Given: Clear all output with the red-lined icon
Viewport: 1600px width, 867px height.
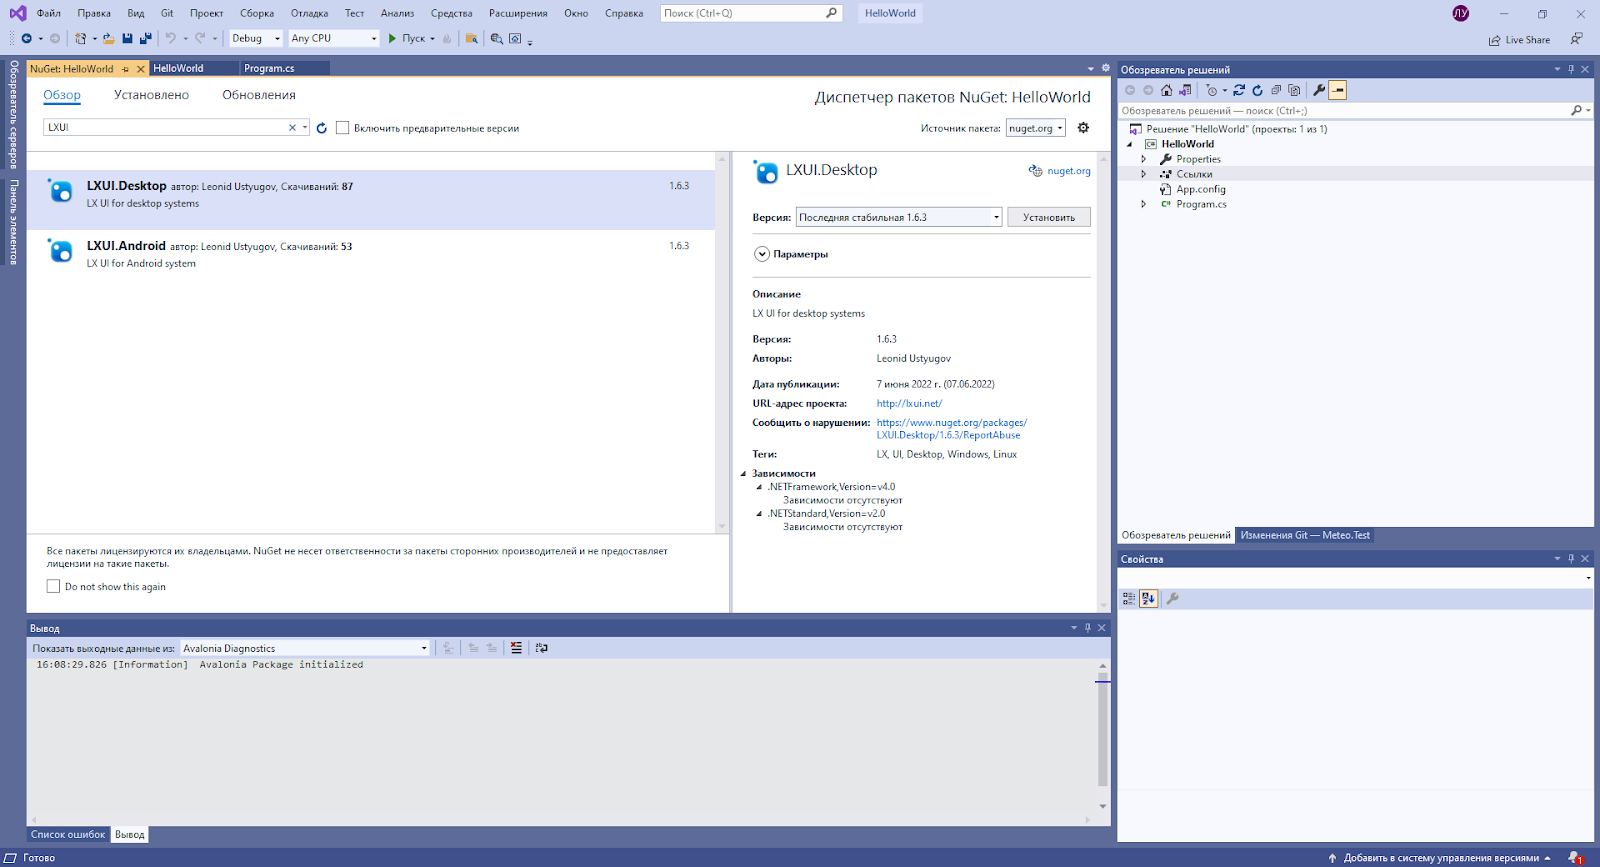Looking at the screenshot, I should click(516, 648).
